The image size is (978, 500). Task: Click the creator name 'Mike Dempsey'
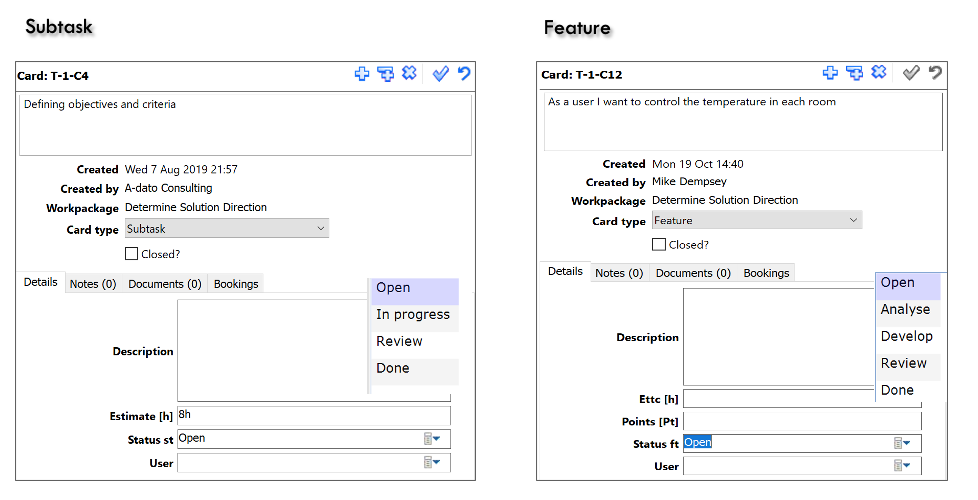[689, 182]
